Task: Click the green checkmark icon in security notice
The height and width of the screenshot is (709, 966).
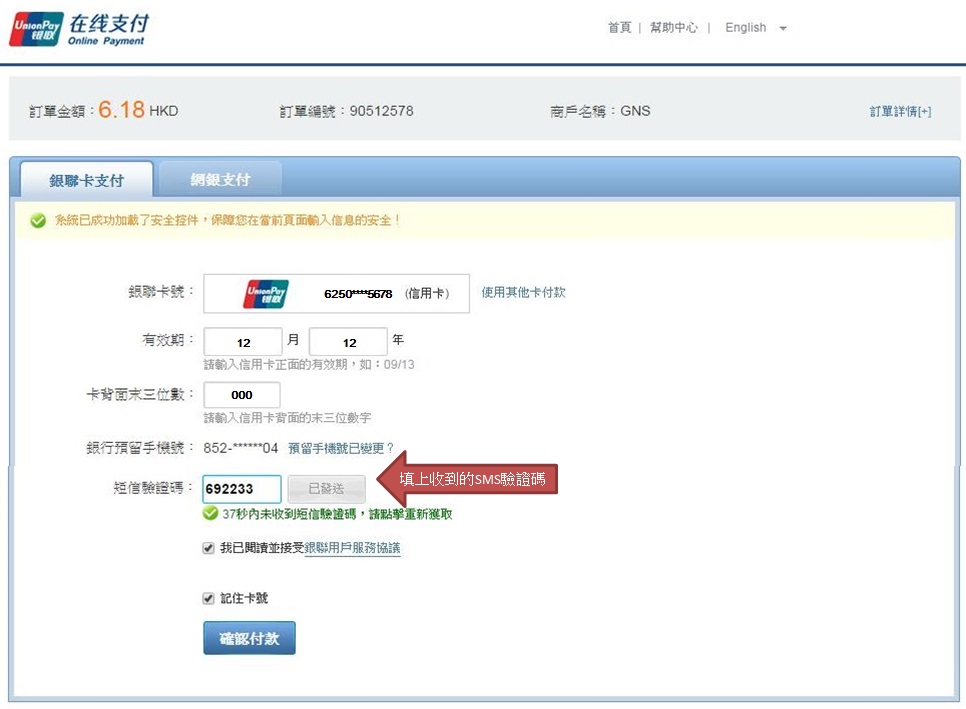Action: click(x=38, y=221)
